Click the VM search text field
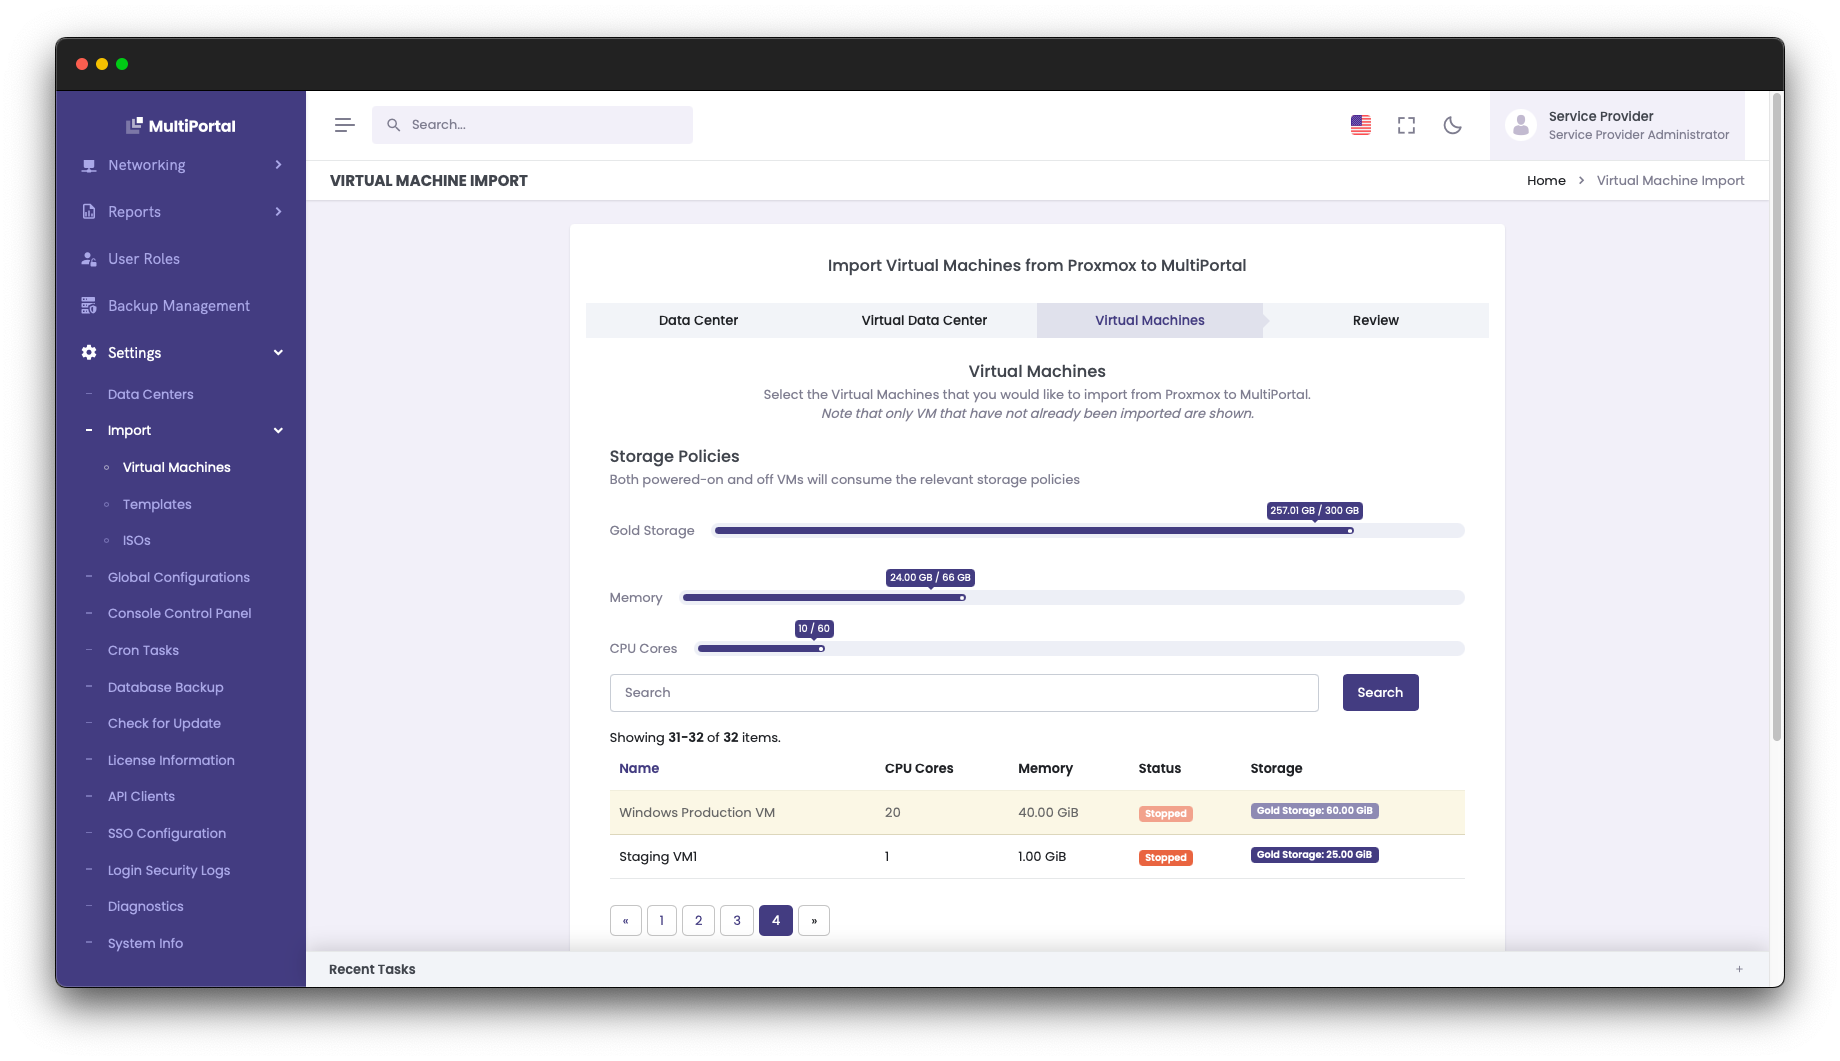 [x=963, y=693]
